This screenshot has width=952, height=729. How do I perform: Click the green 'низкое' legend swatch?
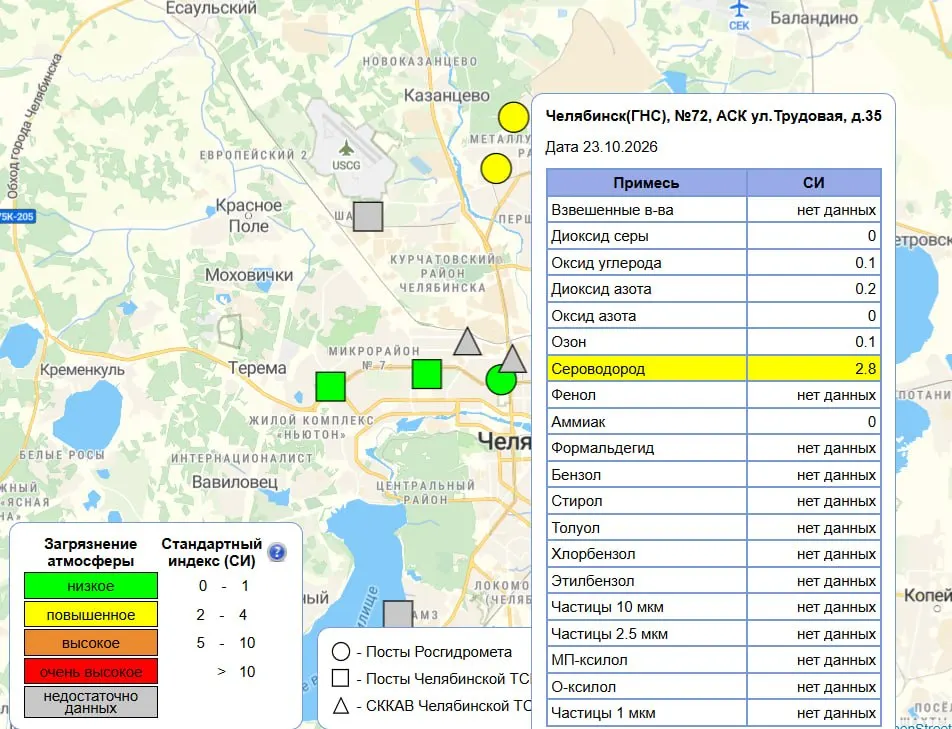coord(91,586)
